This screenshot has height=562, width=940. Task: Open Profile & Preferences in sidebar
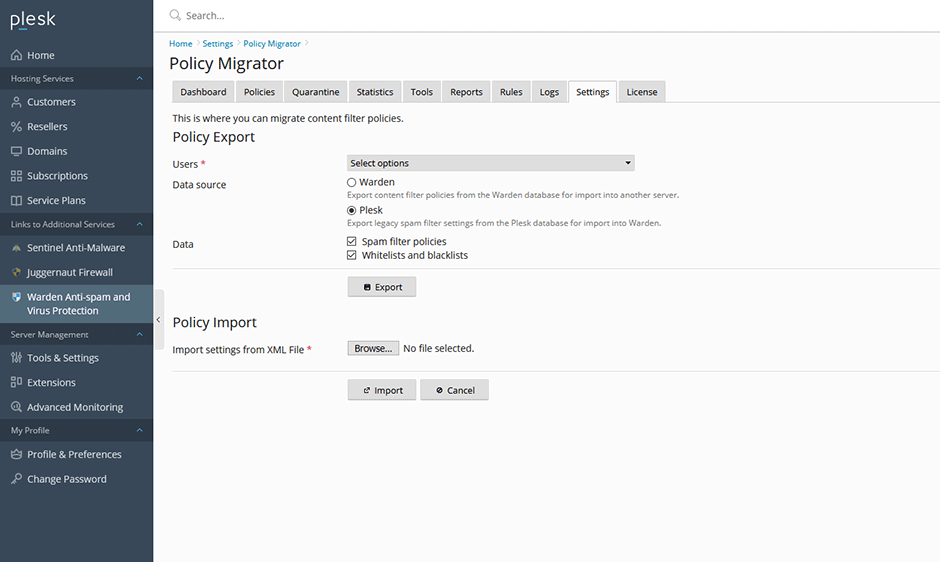[76, 455]
